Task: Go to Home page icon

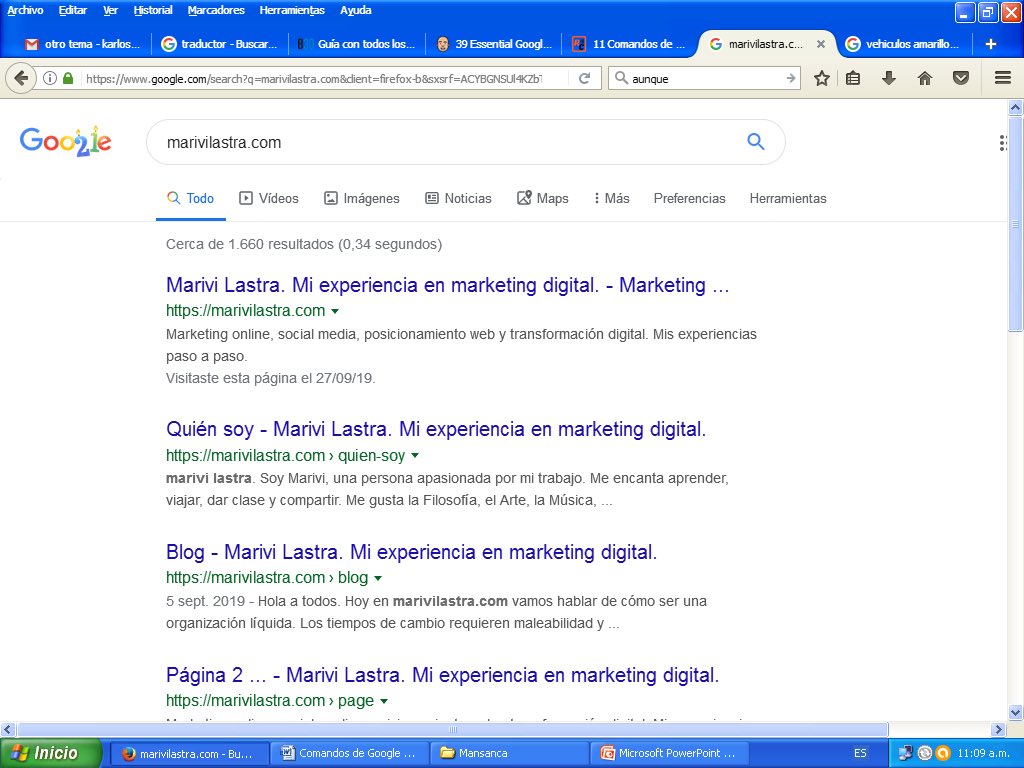Action: [x=924, y=78]
